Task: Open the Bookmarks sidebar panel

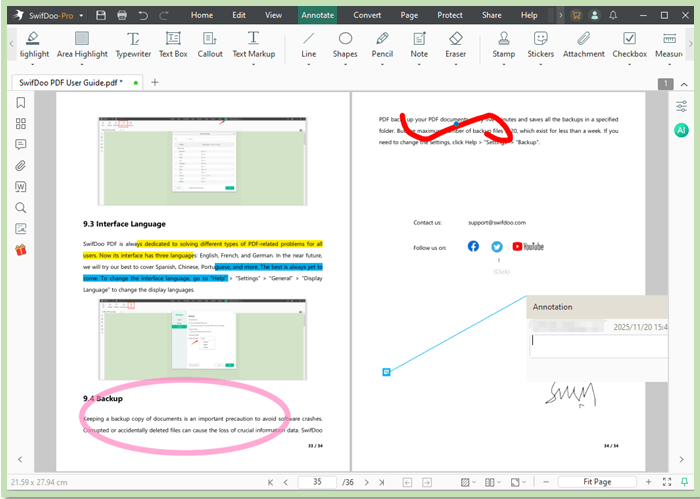Action: tap(21, 103)
